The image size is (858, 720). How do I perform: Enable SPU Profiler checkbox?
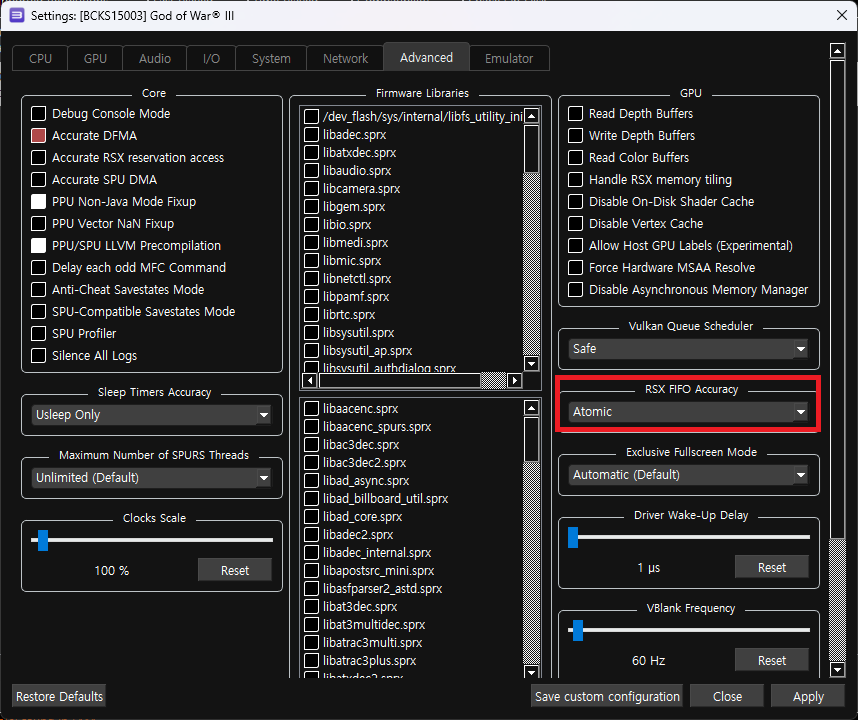pos(38,333)
